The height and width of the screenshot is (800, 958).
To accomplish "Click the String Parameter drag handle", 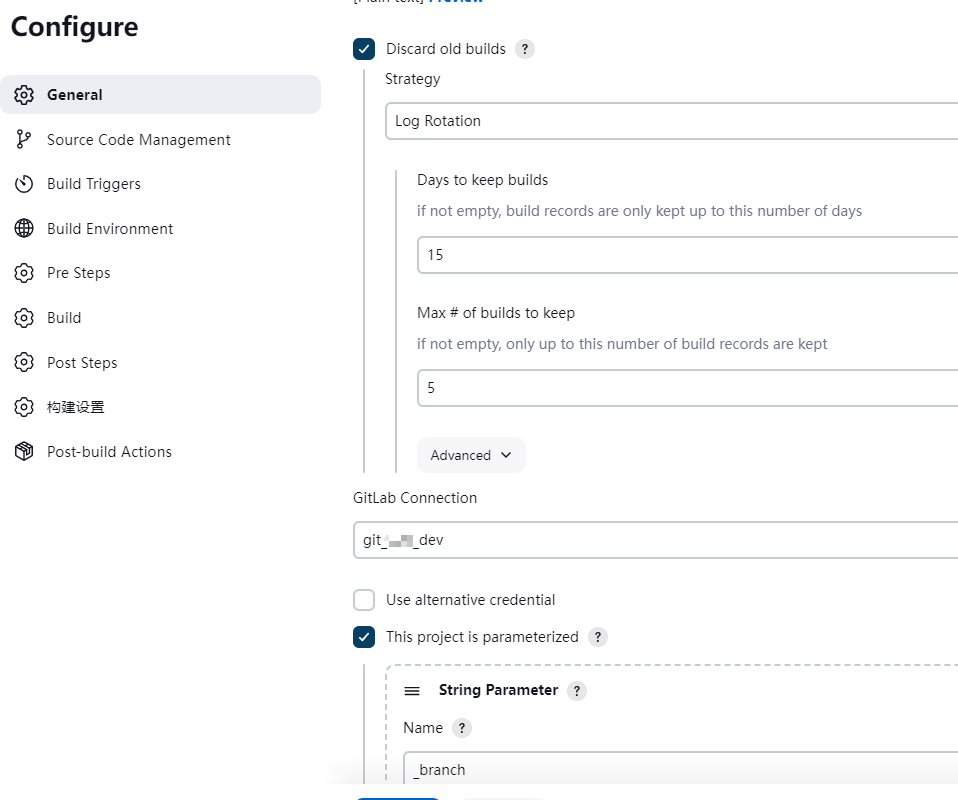I will (412, 691).
